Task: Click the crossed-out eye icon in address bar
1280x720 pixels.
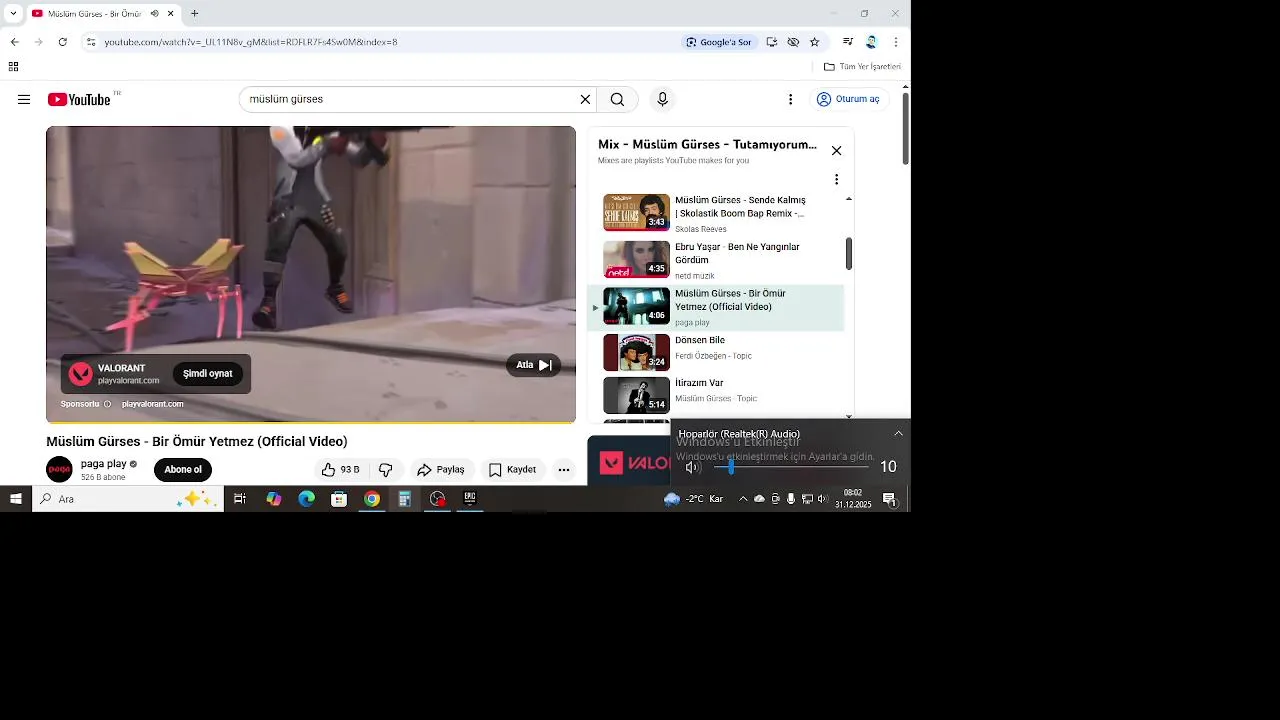Action: [x=793, y=42]
